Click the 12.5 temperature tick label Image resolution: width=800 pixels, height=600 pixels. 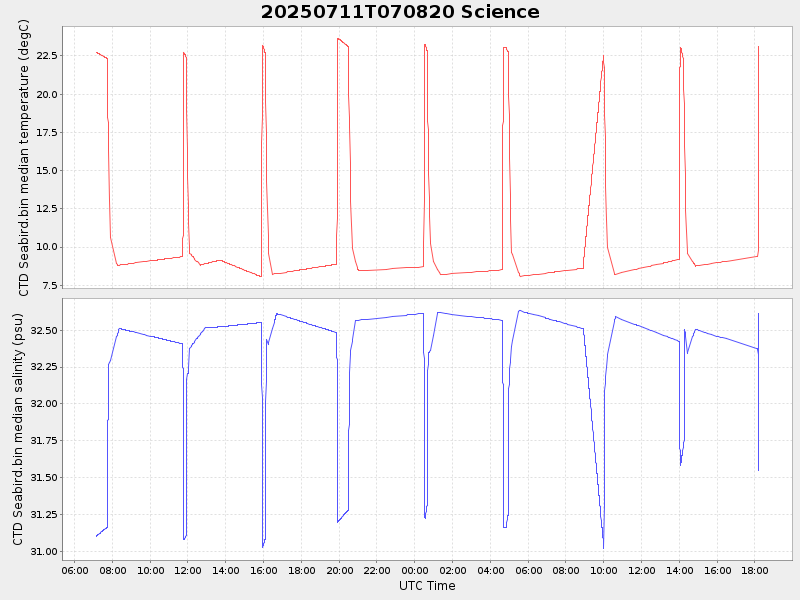(47, 208)
